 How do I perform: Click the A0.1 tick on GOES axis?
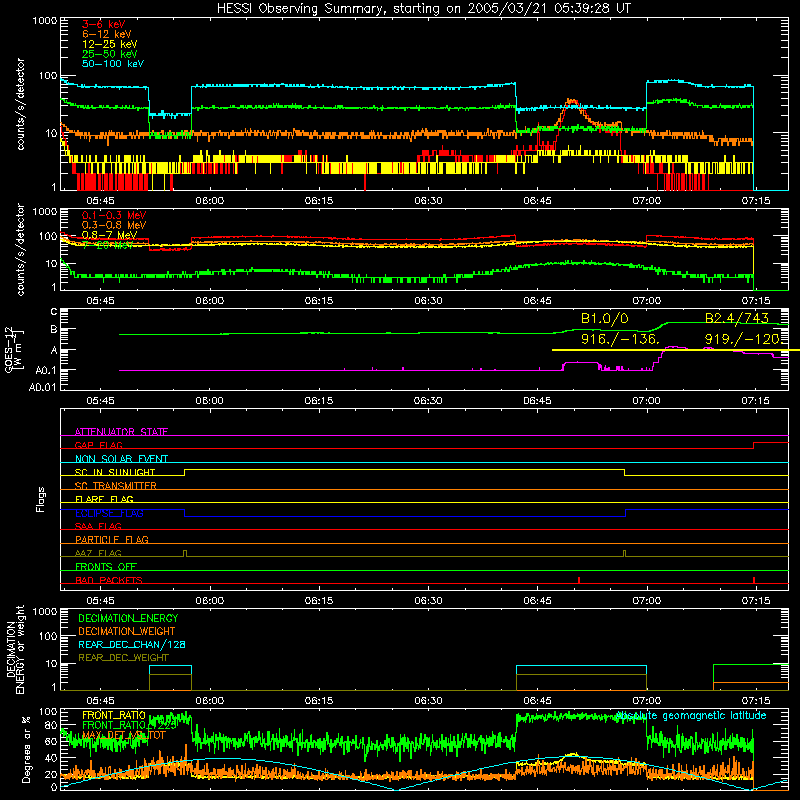pyautogui.click(x=46, y=370)
